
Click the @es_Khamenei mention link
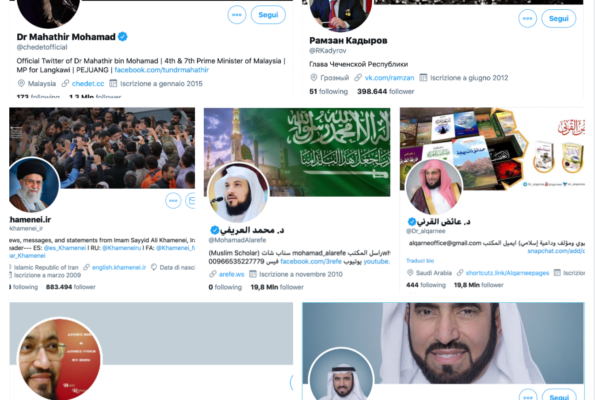pyautogui.click(x=65, y=248)
